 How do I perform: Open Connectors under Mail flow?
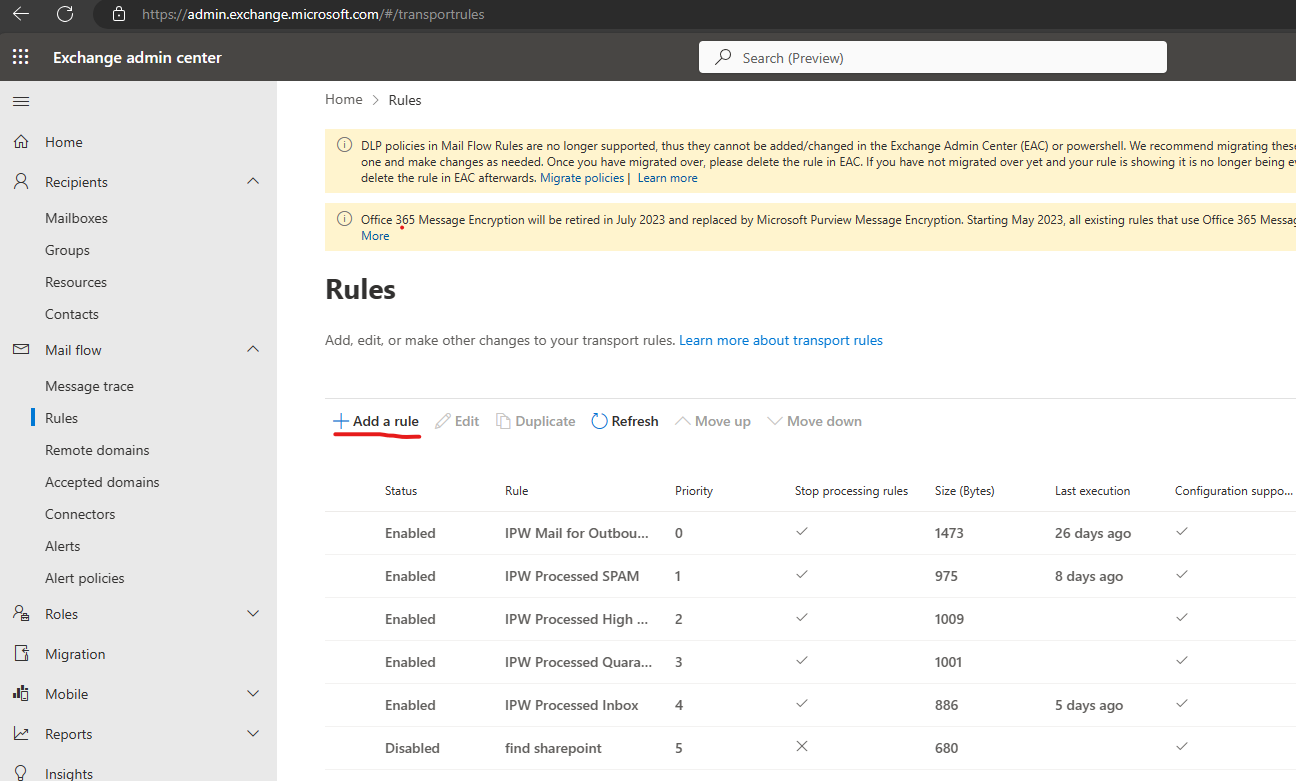pos(80,514)
